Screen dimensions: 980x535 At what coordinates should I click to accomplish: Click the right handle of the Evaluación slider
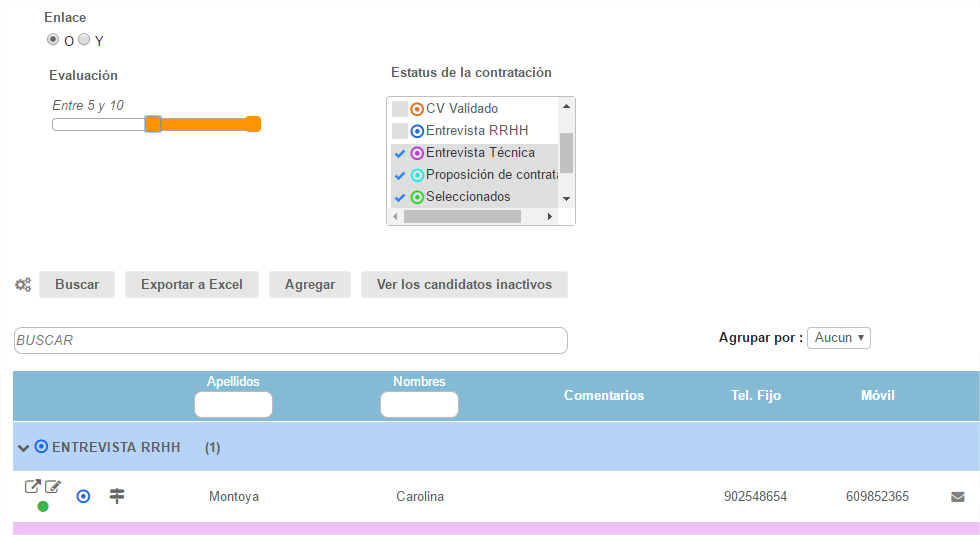(253, 124)
